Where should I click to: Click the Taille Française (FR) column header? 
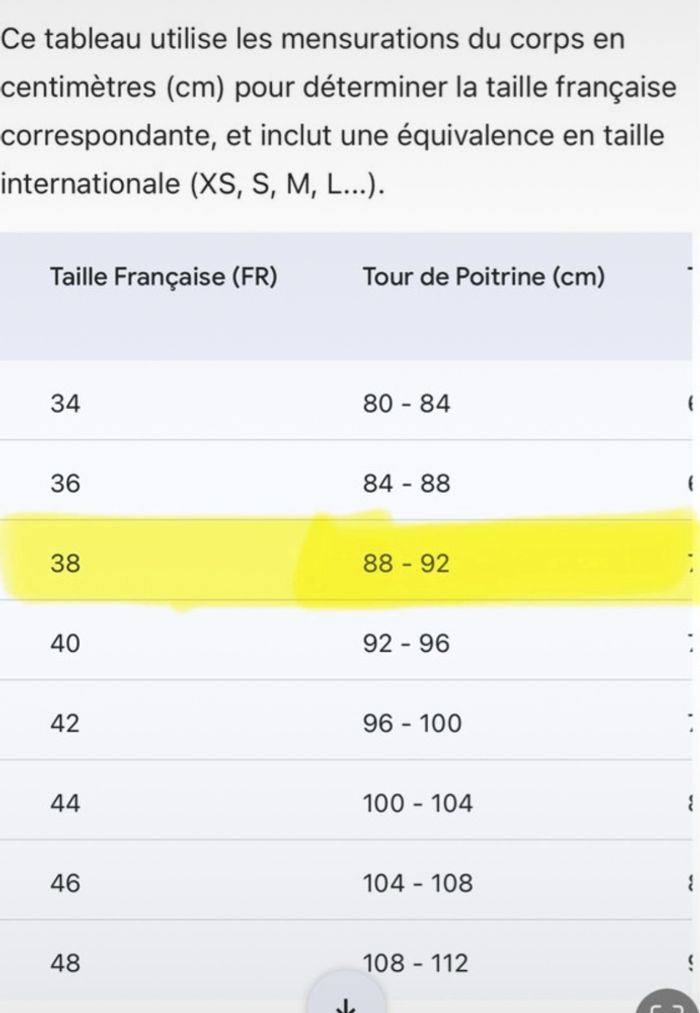point(163,277)
